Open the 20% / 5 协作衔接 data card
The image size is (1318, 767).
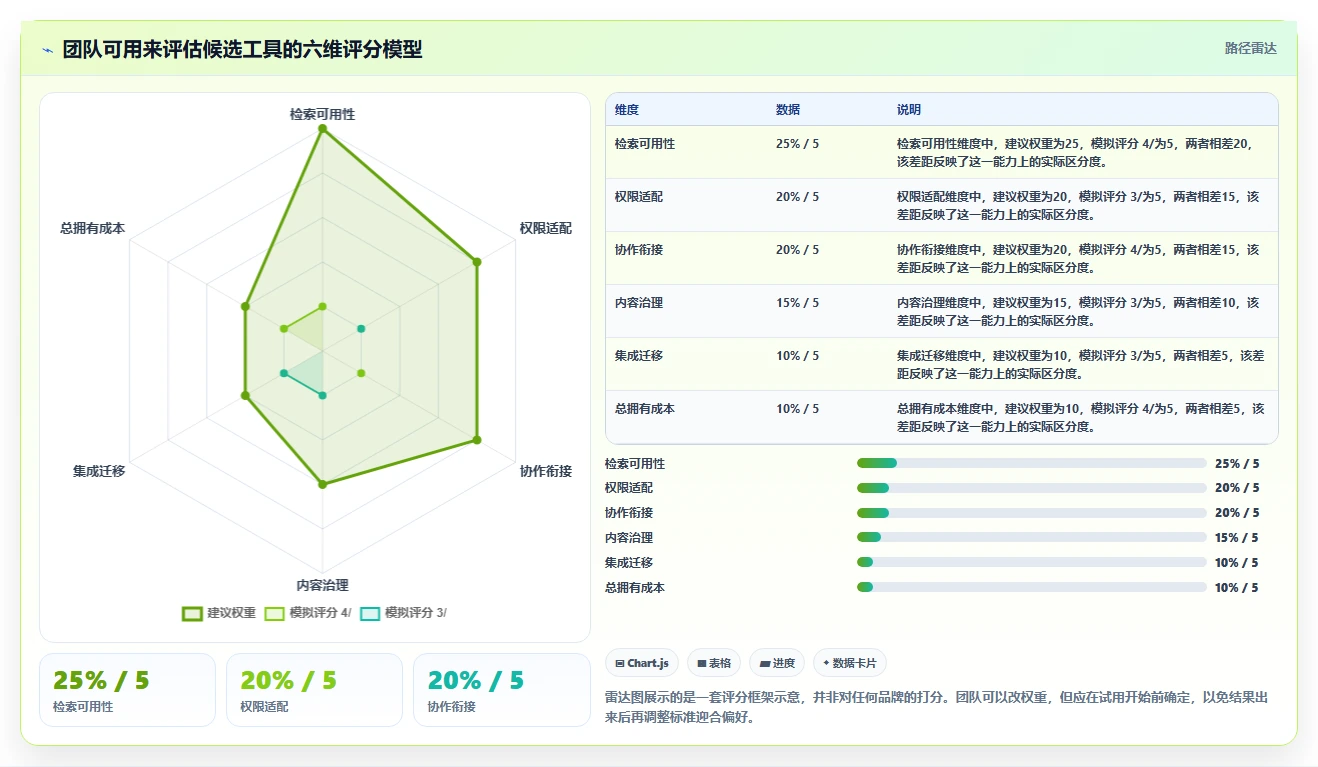[x=502, y=690]
